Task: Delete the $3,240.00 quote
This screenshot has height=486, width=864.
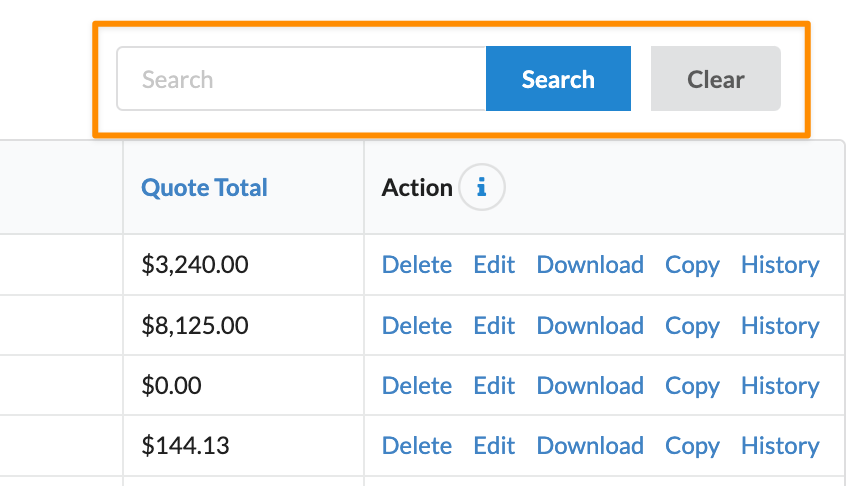Action: [416, 265]
